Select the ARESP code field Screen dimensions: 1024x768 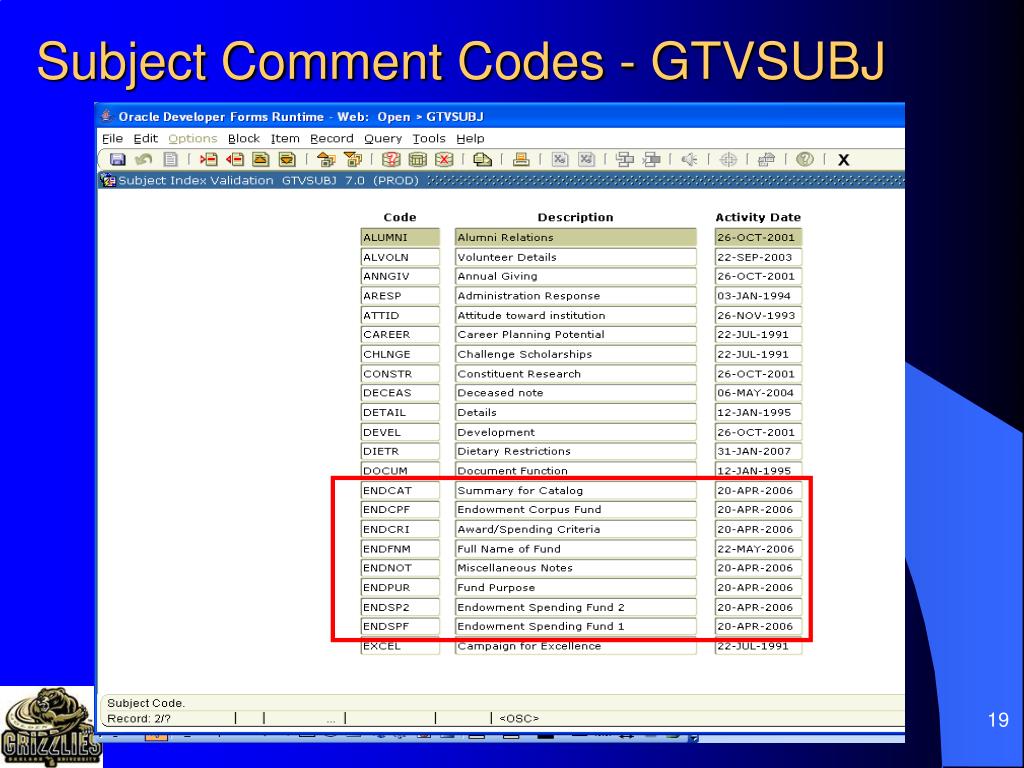click(x=400, y=296)
